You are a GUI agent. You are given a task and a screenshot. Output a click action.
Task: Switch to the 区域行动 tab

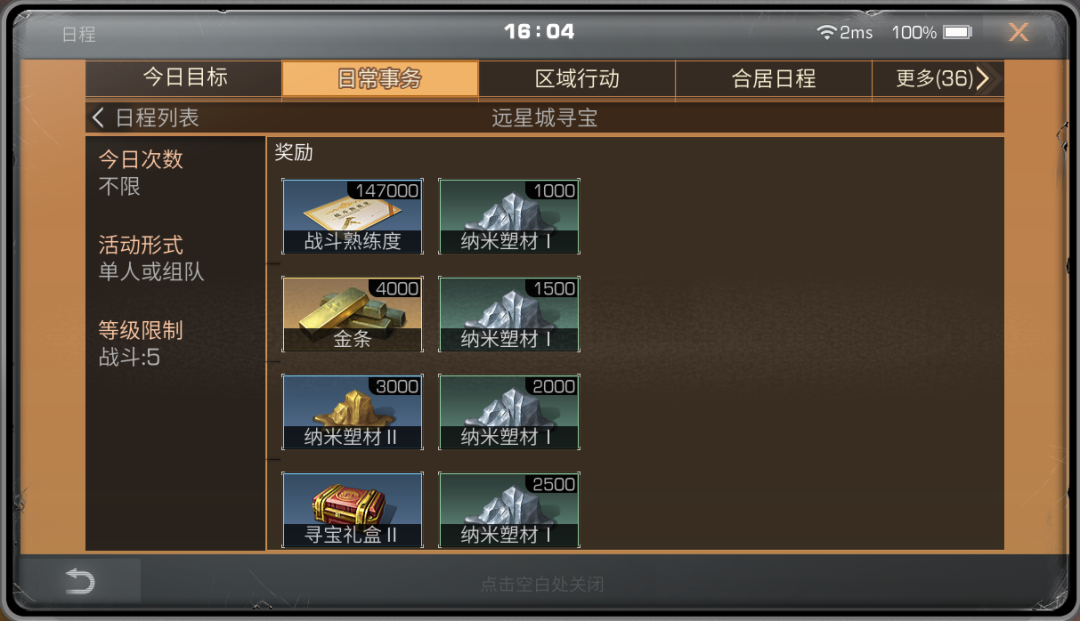click(x=577, y=79)
